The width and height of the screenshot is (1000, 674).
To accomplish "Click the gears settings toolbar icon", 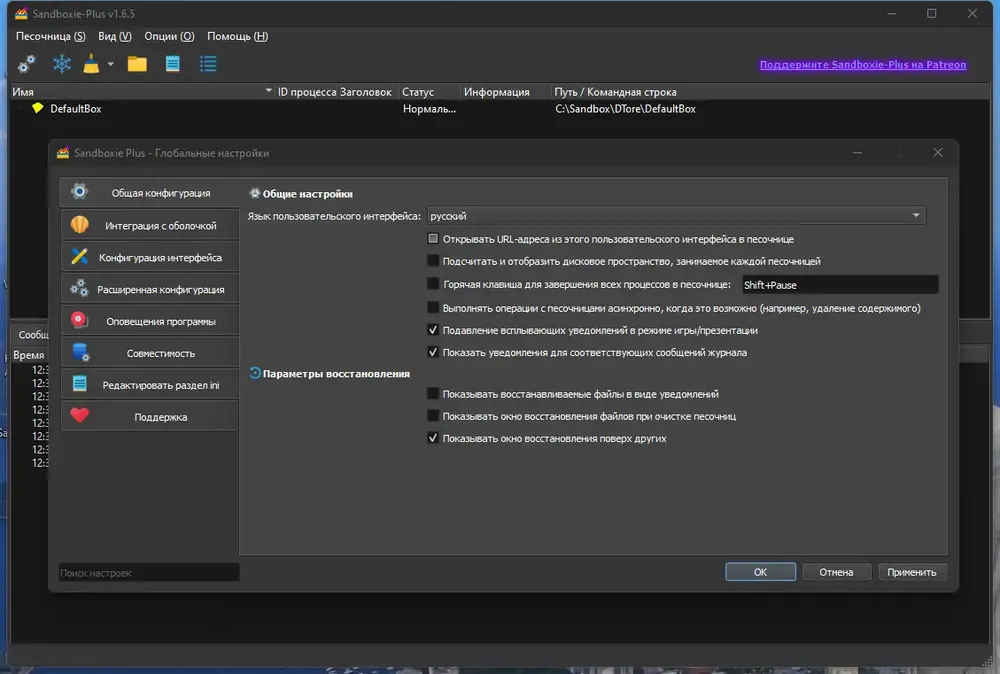I will tap(26, 64).
